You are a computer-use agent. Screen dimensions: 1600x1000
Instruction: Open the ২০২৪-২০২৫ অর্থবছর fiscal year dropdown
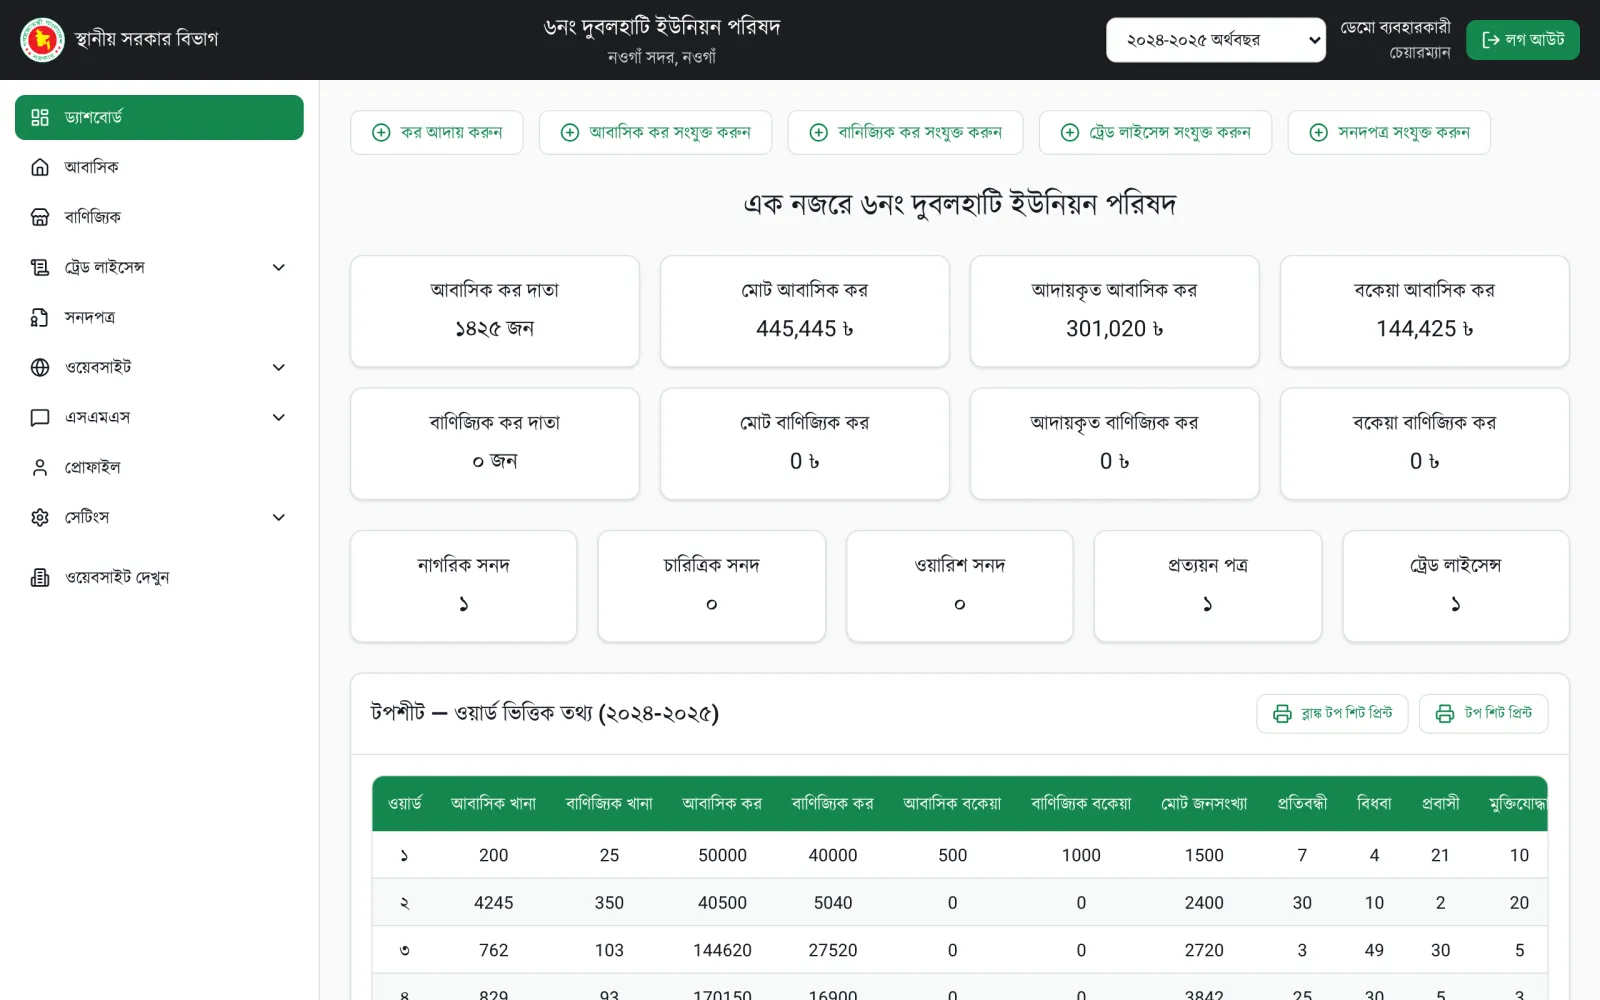pos(1216,40)
